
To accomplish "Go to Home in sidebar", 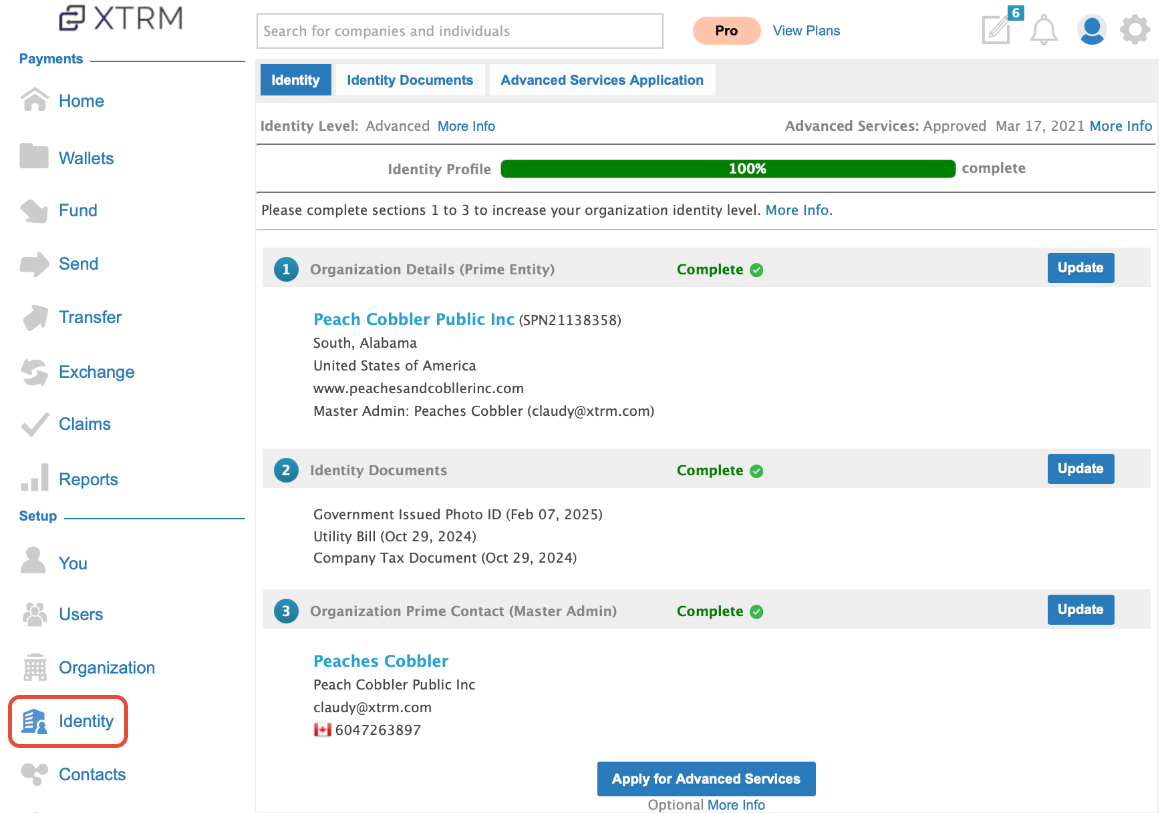I will tap(81, 101).
